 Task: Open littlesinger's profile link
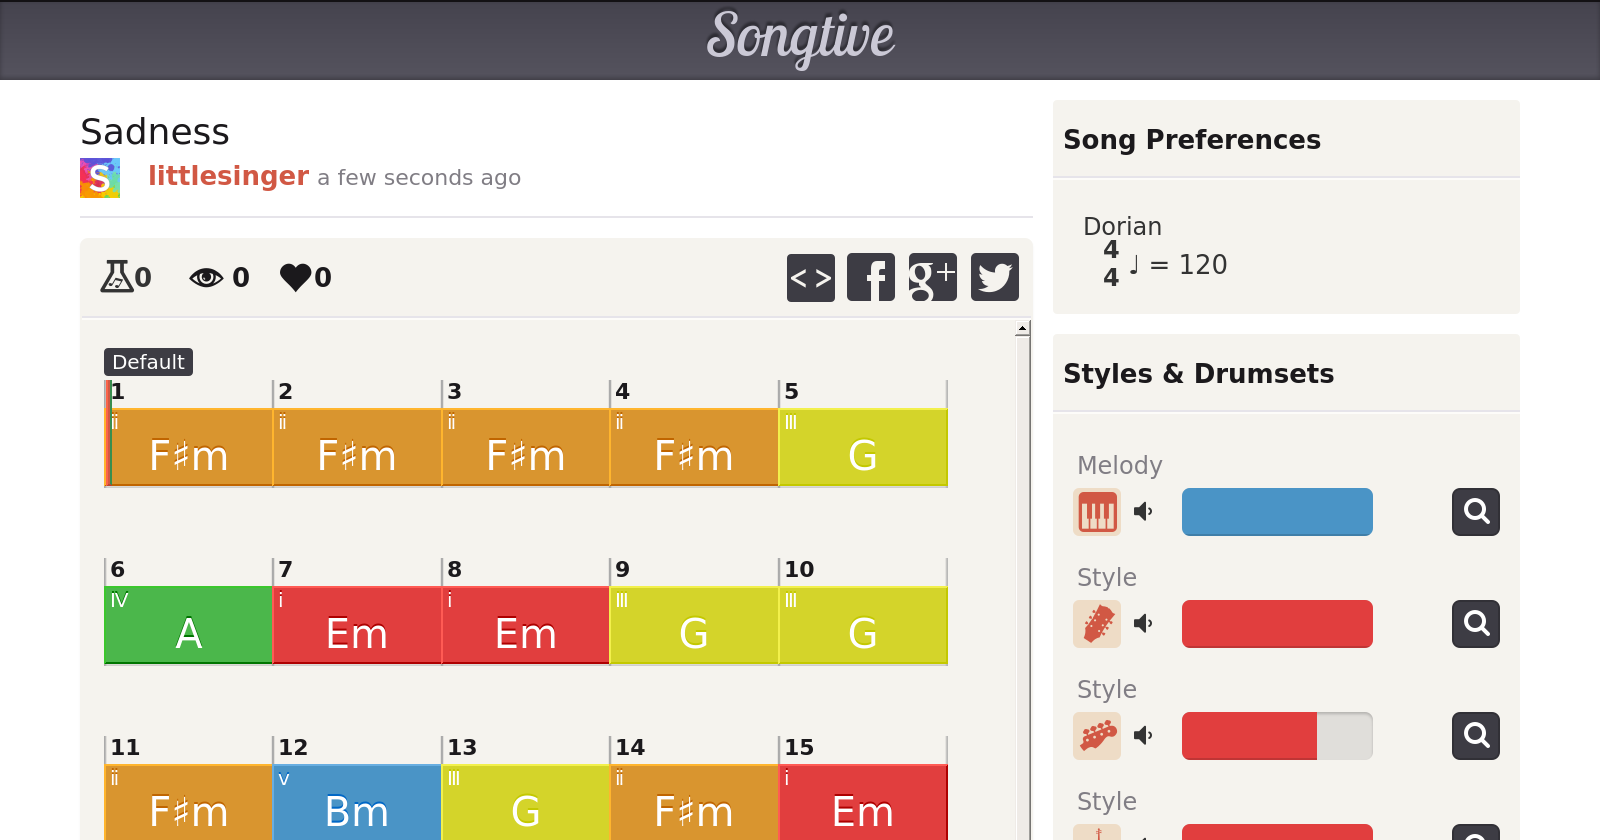[x=228, y=176]
